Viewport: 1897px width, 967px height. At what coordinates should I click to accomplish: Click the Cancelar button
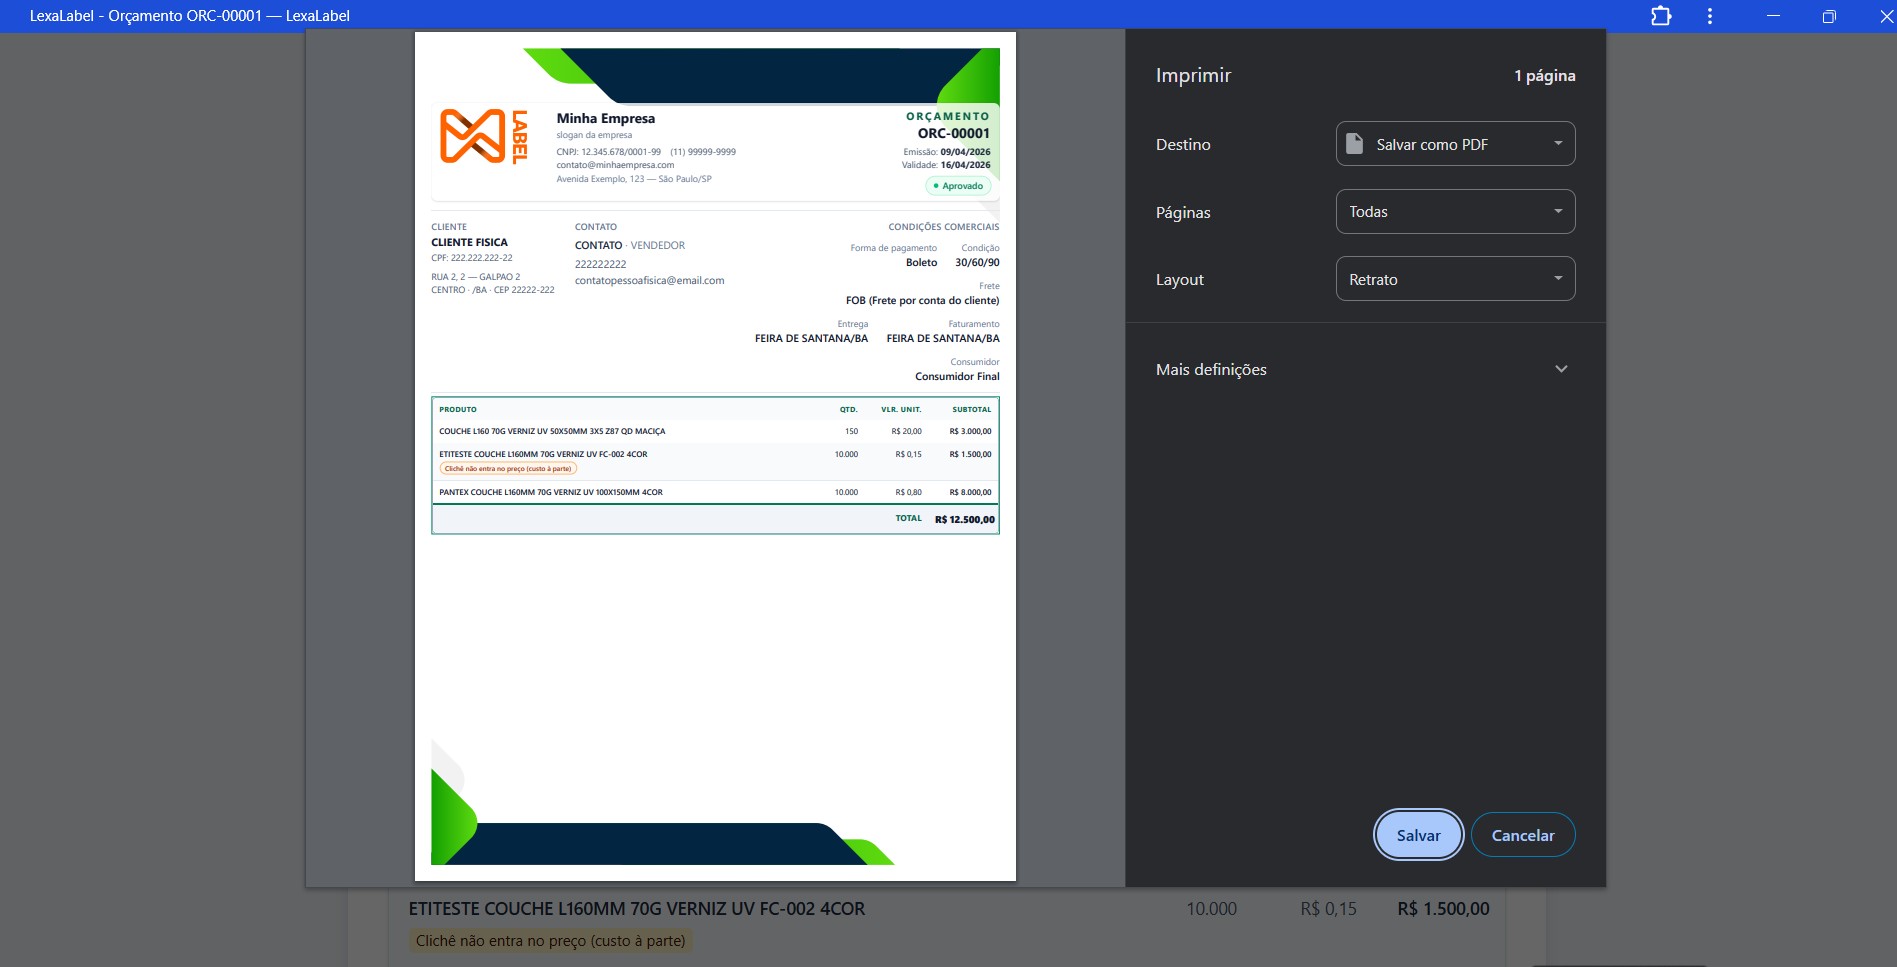click(1523, 835)
